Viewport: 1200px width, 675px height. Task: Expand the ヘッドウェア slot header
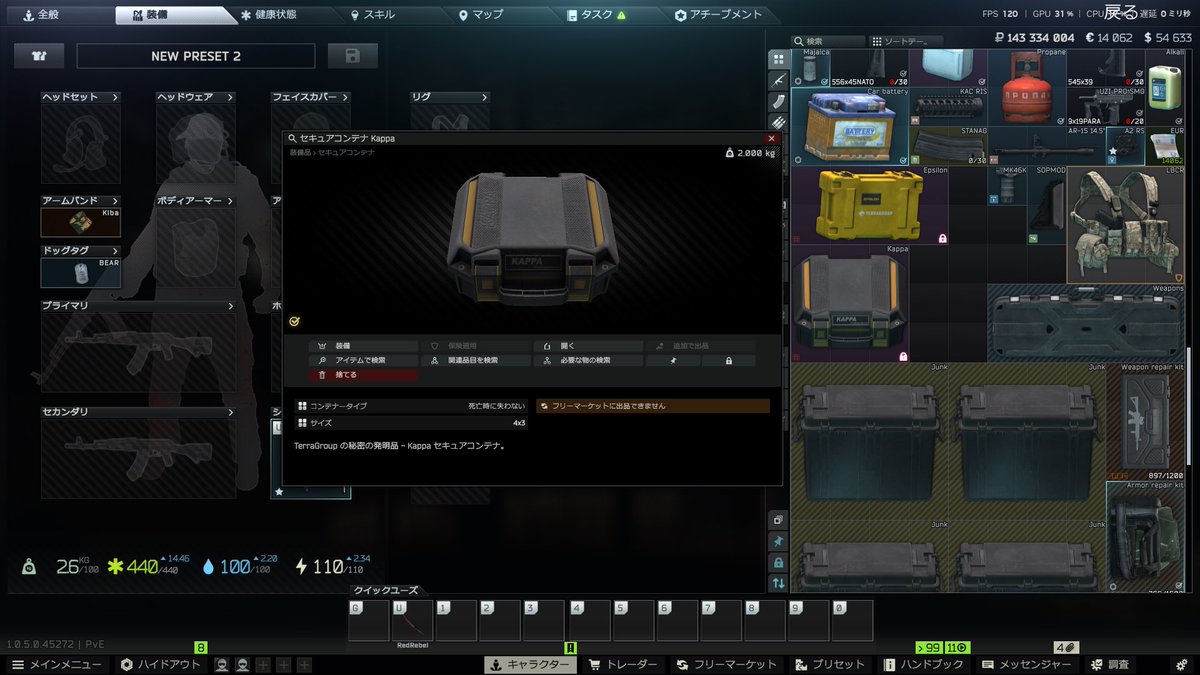tap(196, 97)
